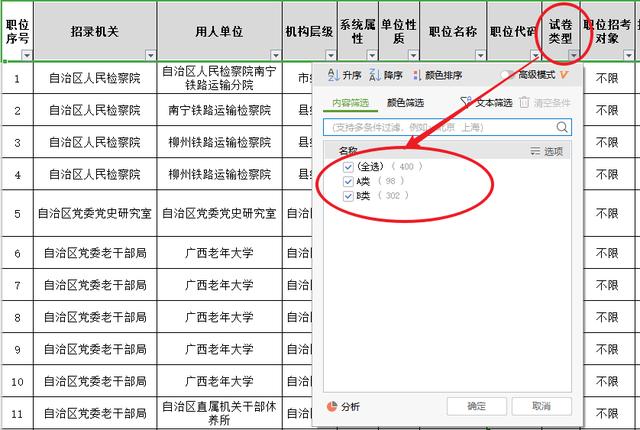Open filter dropdown for 用人单位 column
The height and width of the screenshot is (430, 640).
(276, 55)
